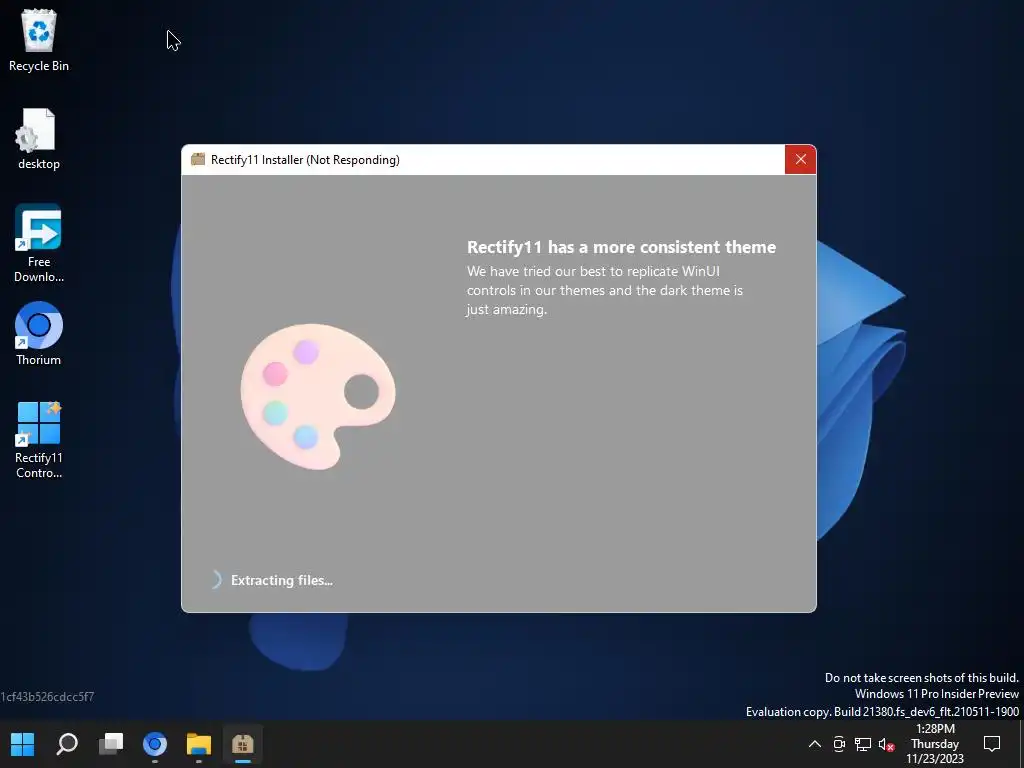Click the 'Extracting files...' status text
The image size is (1024, 768).
coord(281,580)
